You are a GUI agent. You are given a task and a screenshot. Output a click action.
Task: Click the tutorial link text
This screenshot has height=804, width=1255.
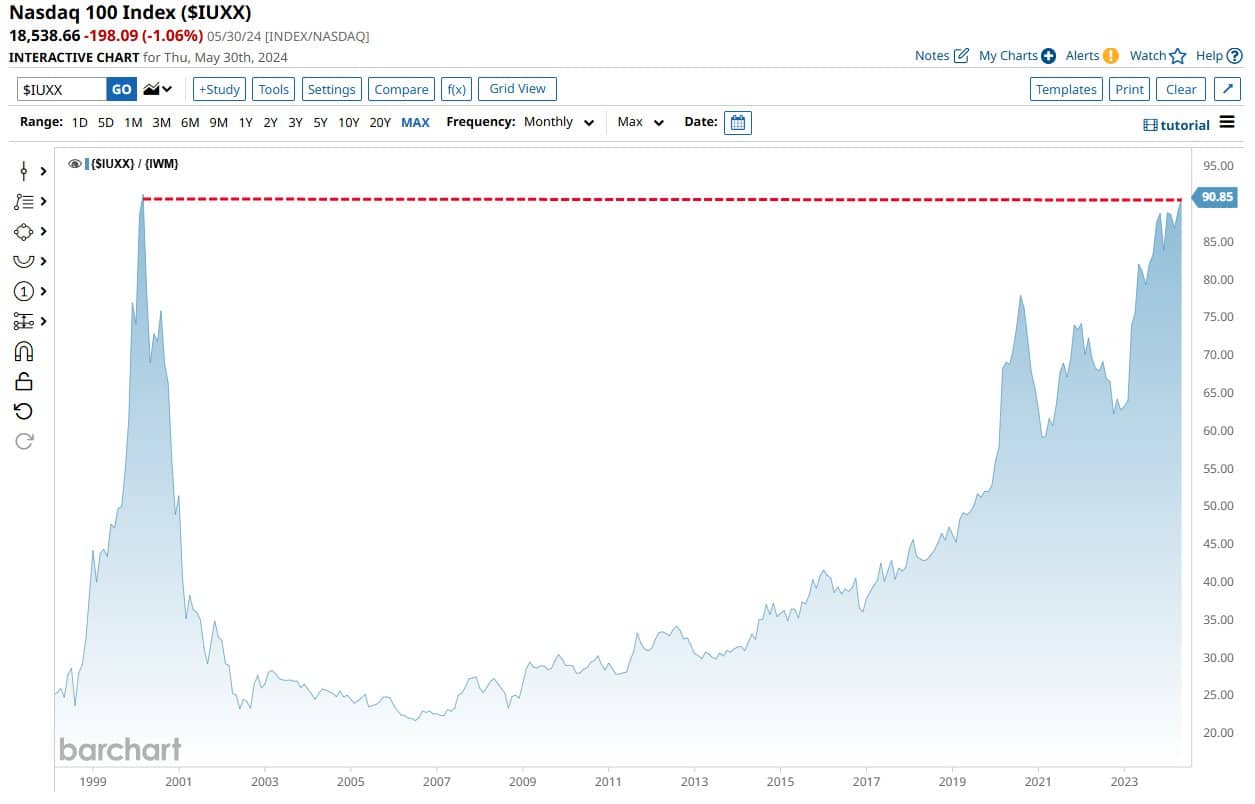point(1185,125)
